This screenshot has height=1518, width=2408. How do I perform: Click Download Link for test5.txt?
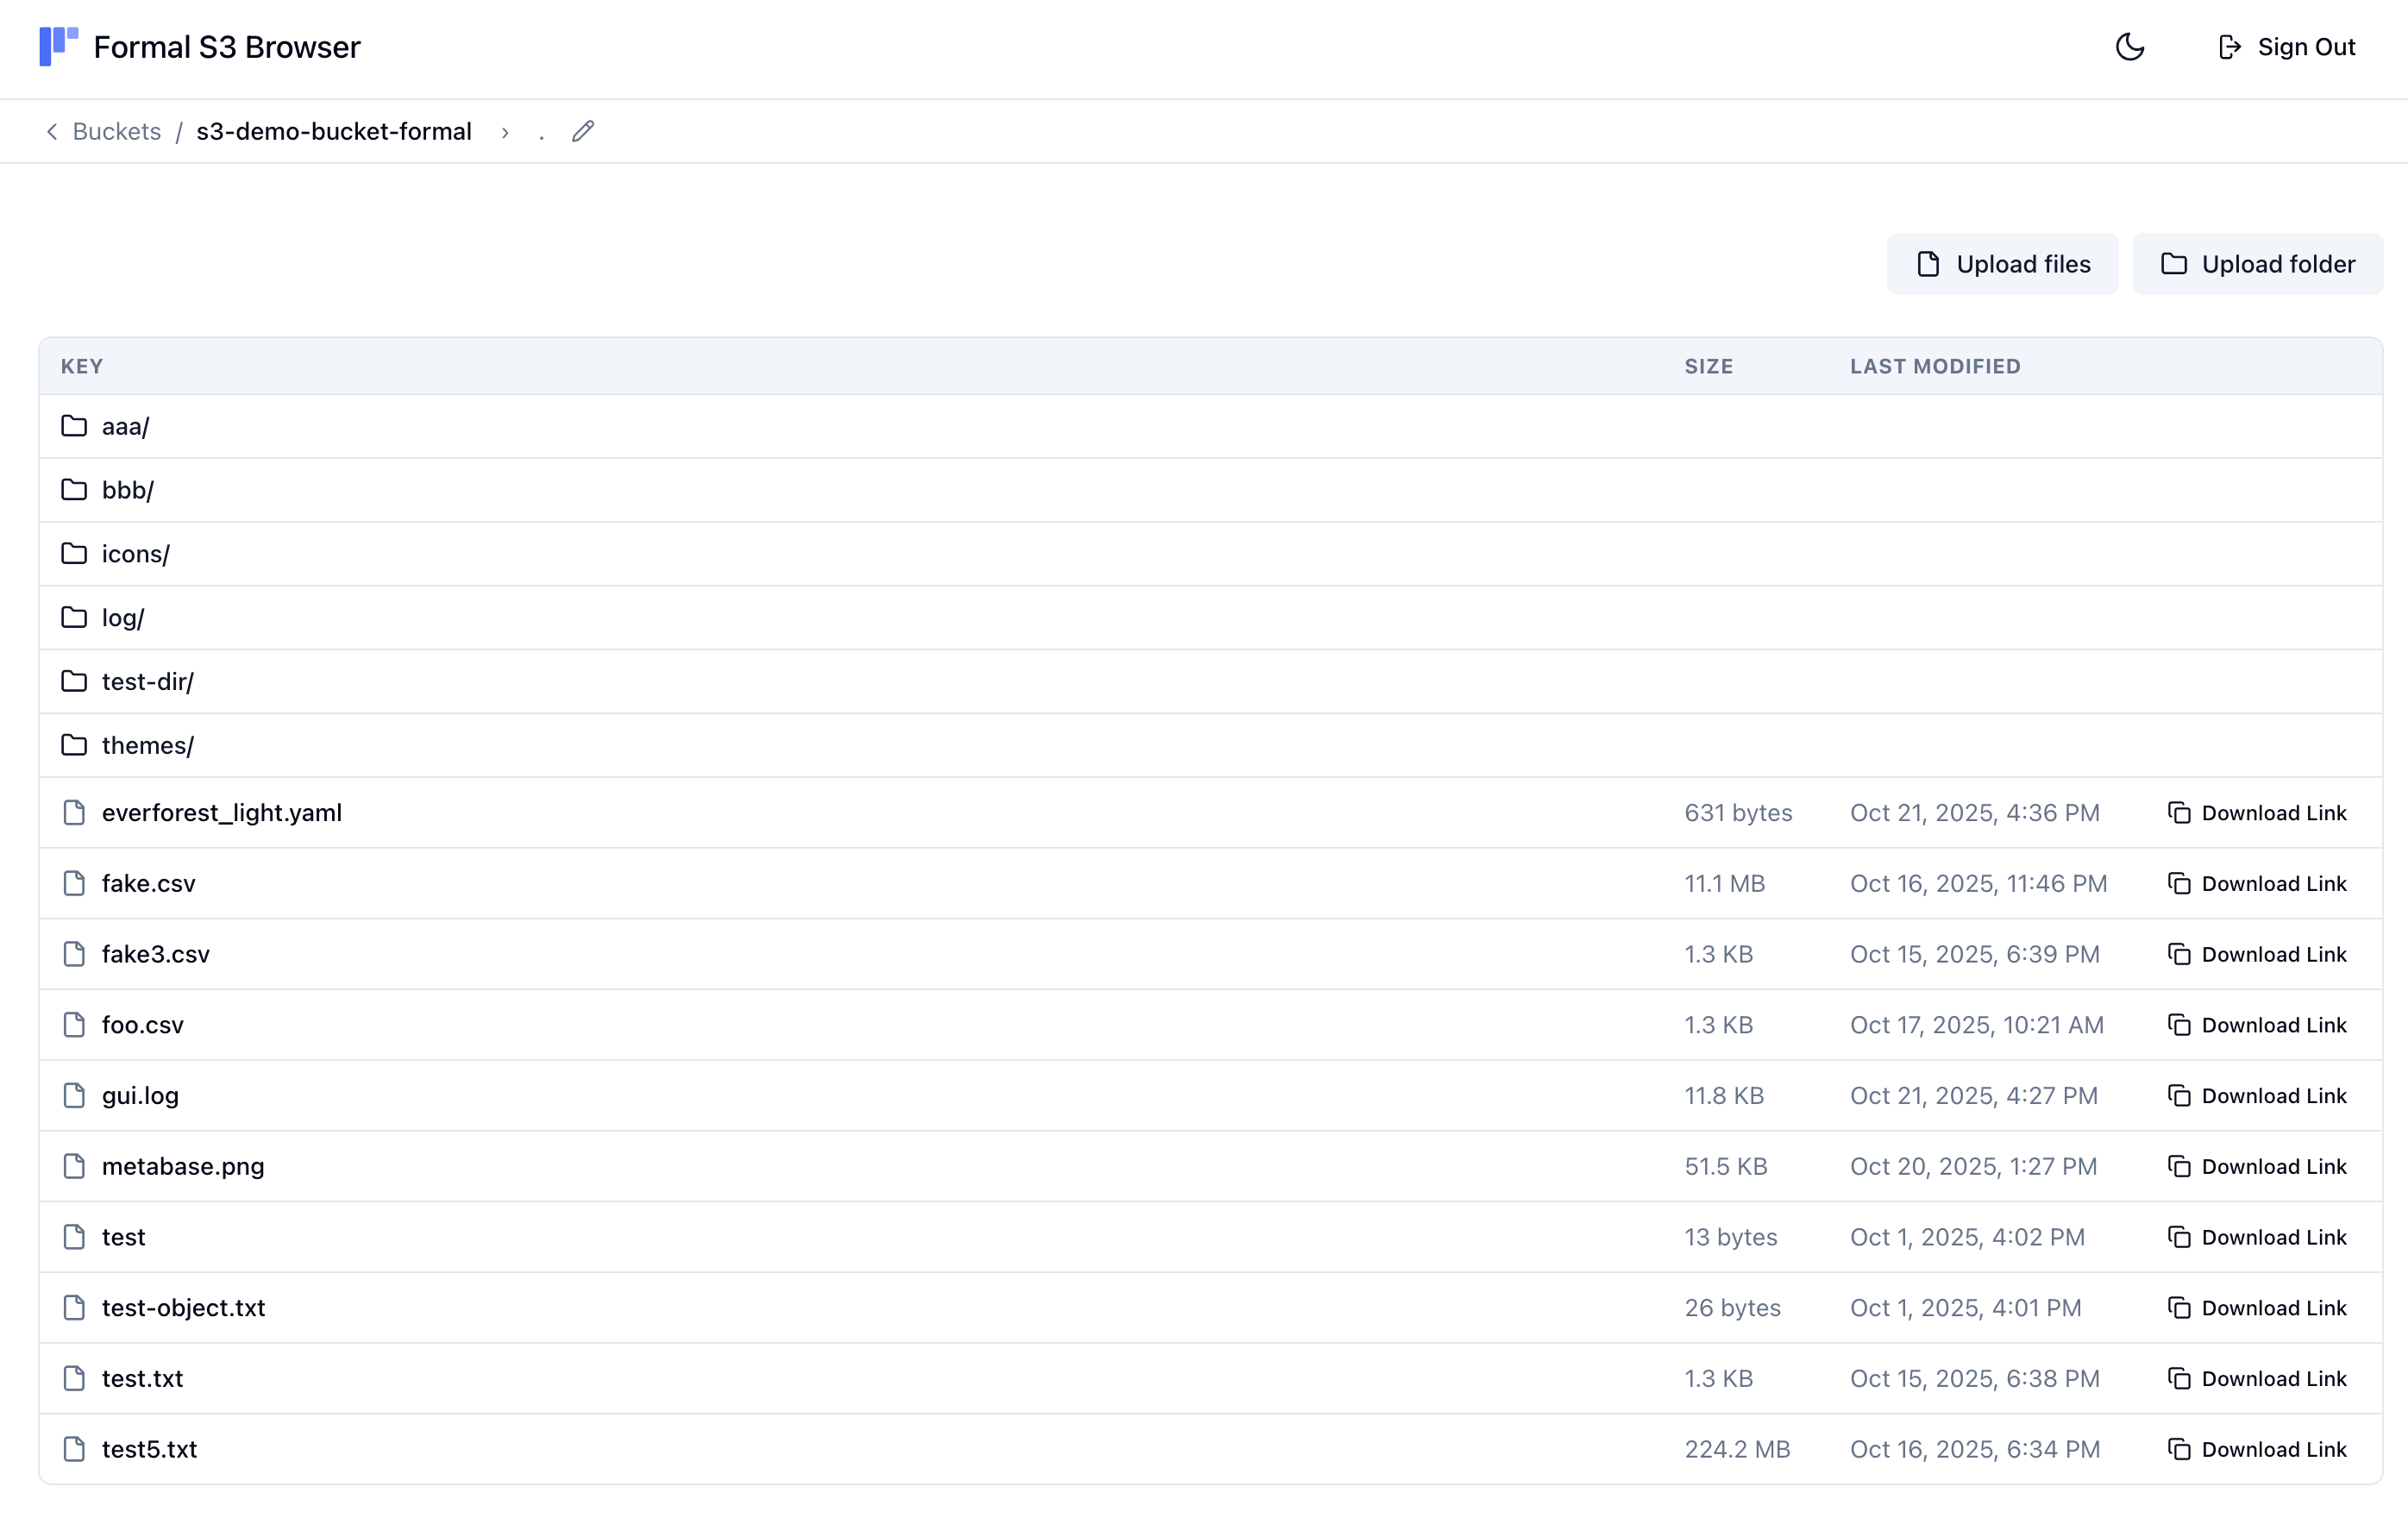point(2274,1448)
